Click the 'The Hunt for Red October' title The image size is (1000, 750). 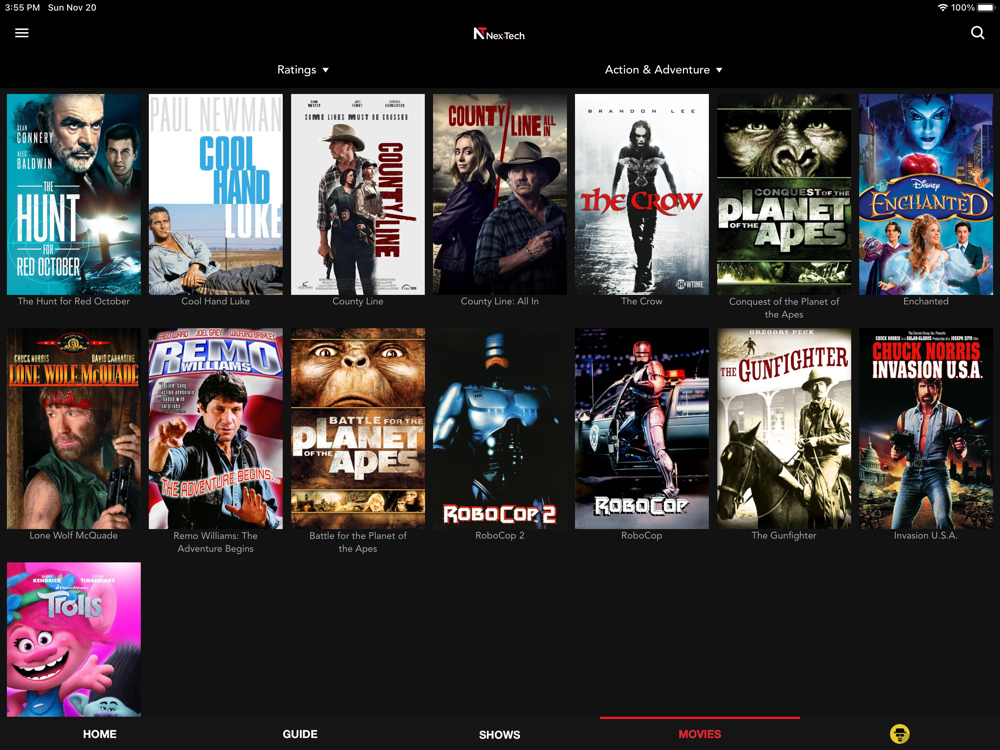tap(74, 301)
